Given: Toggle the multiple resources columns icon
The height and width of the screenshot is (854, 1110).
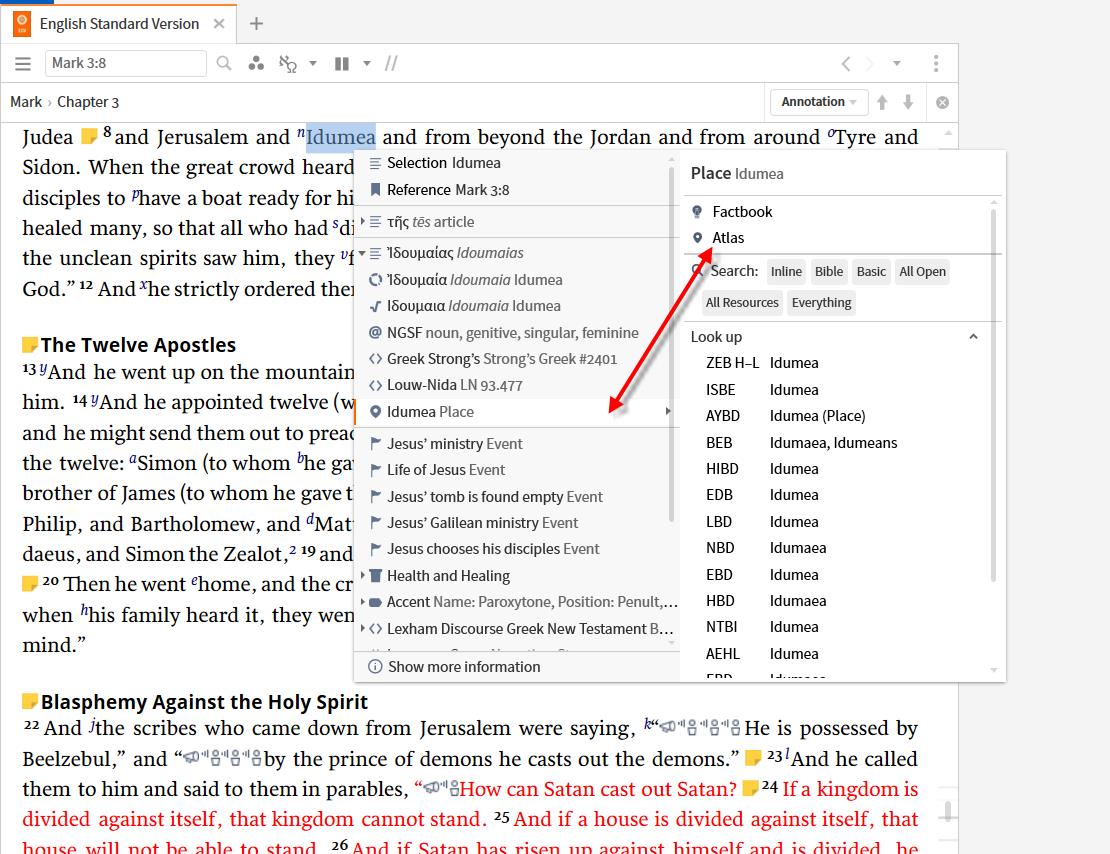Looking at the screenshot, I should click(342, 64).
